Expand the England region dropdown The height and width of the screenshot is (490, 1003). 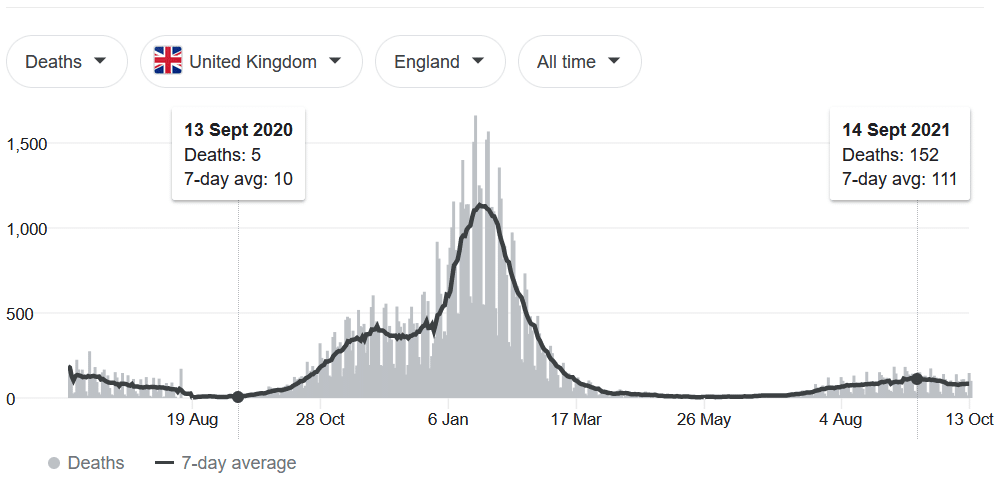(x=439, y=62)
